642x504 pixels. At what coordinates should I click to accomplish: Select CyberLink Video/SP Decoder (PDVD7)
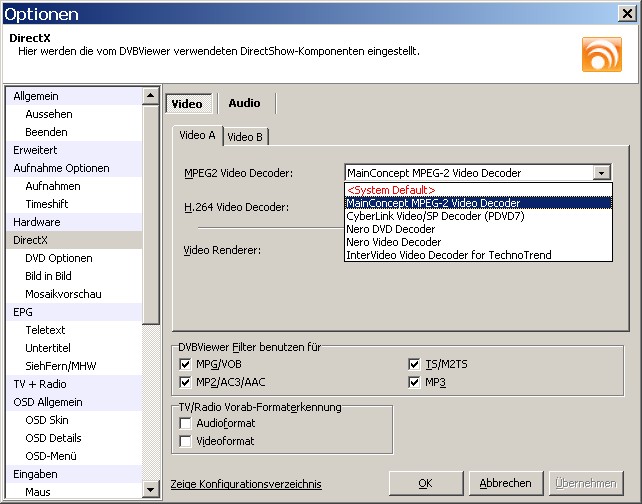(x=478, y=216)
